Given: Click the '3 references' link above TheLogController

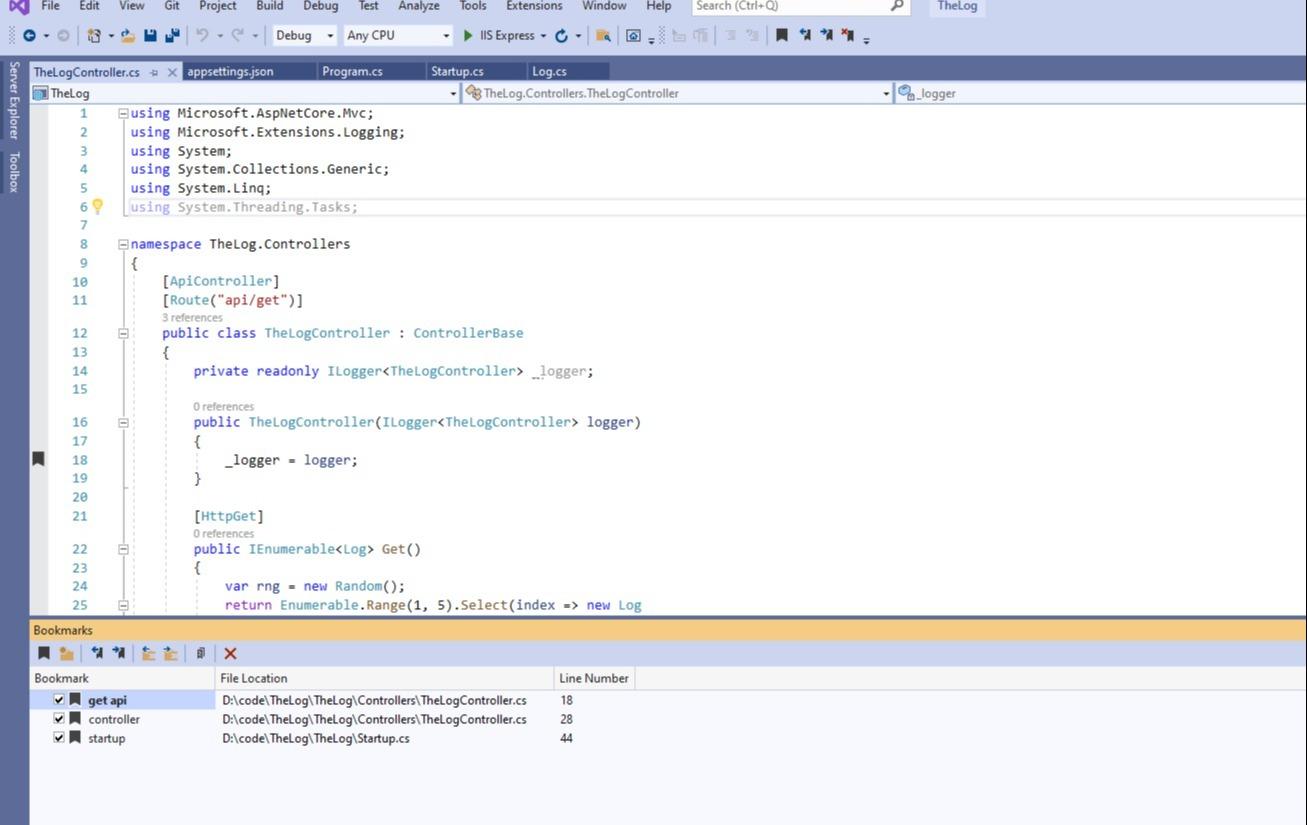Looking at the screenshot, I should pos(192,317).
